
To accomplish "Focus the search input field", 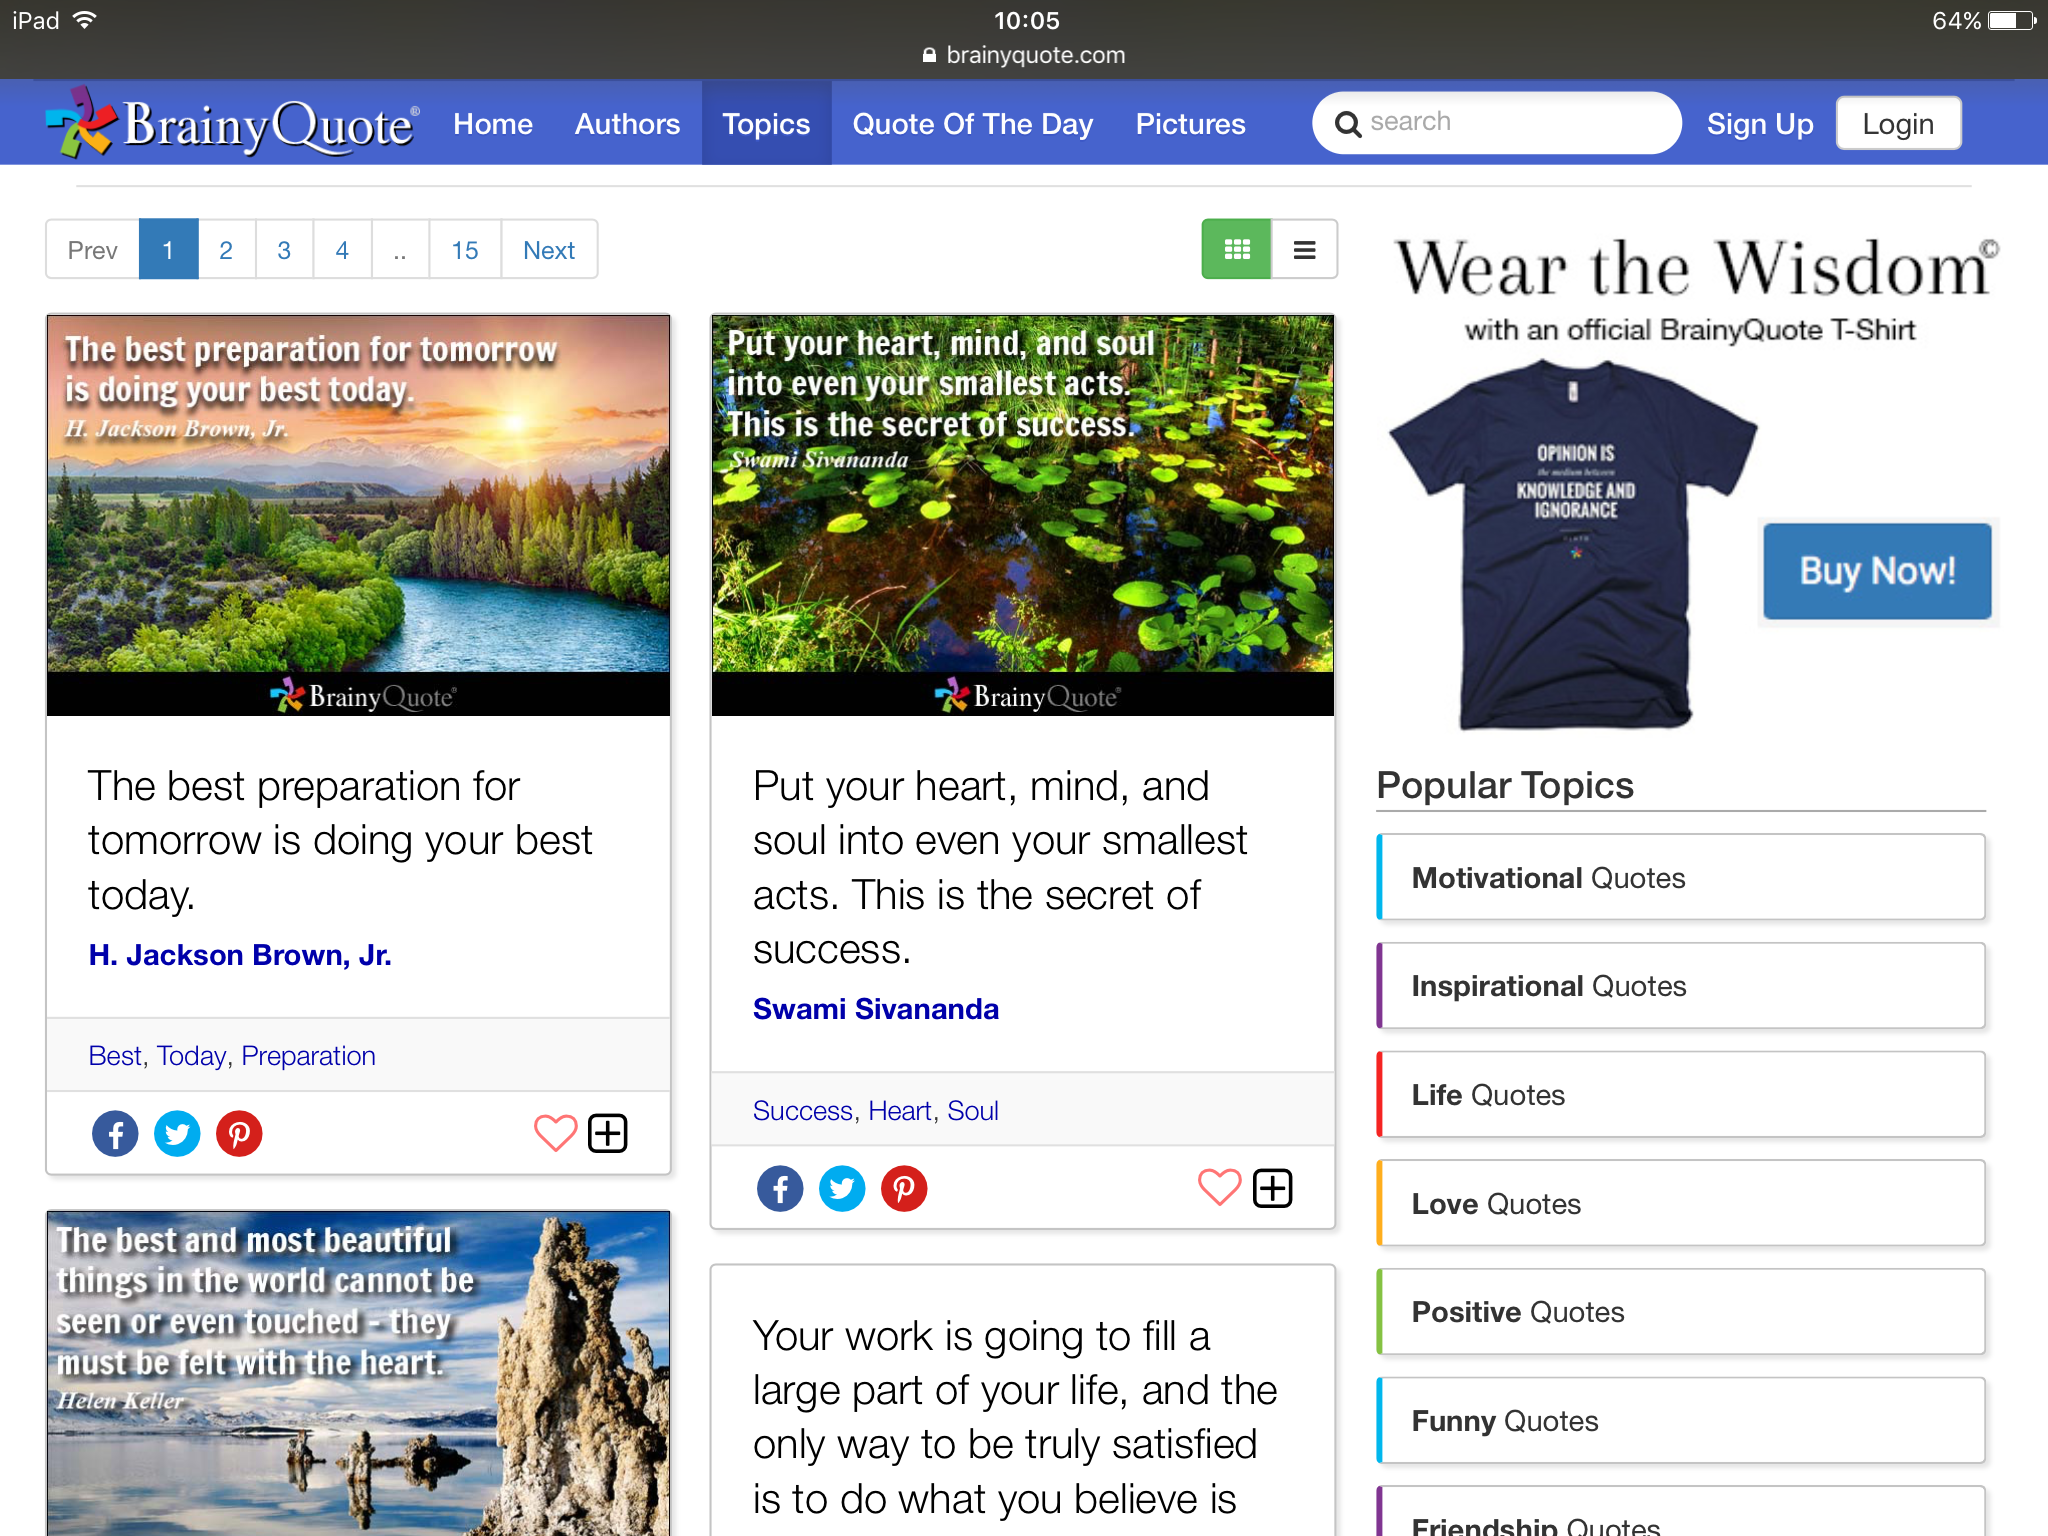I will [x=1510, y=122].
